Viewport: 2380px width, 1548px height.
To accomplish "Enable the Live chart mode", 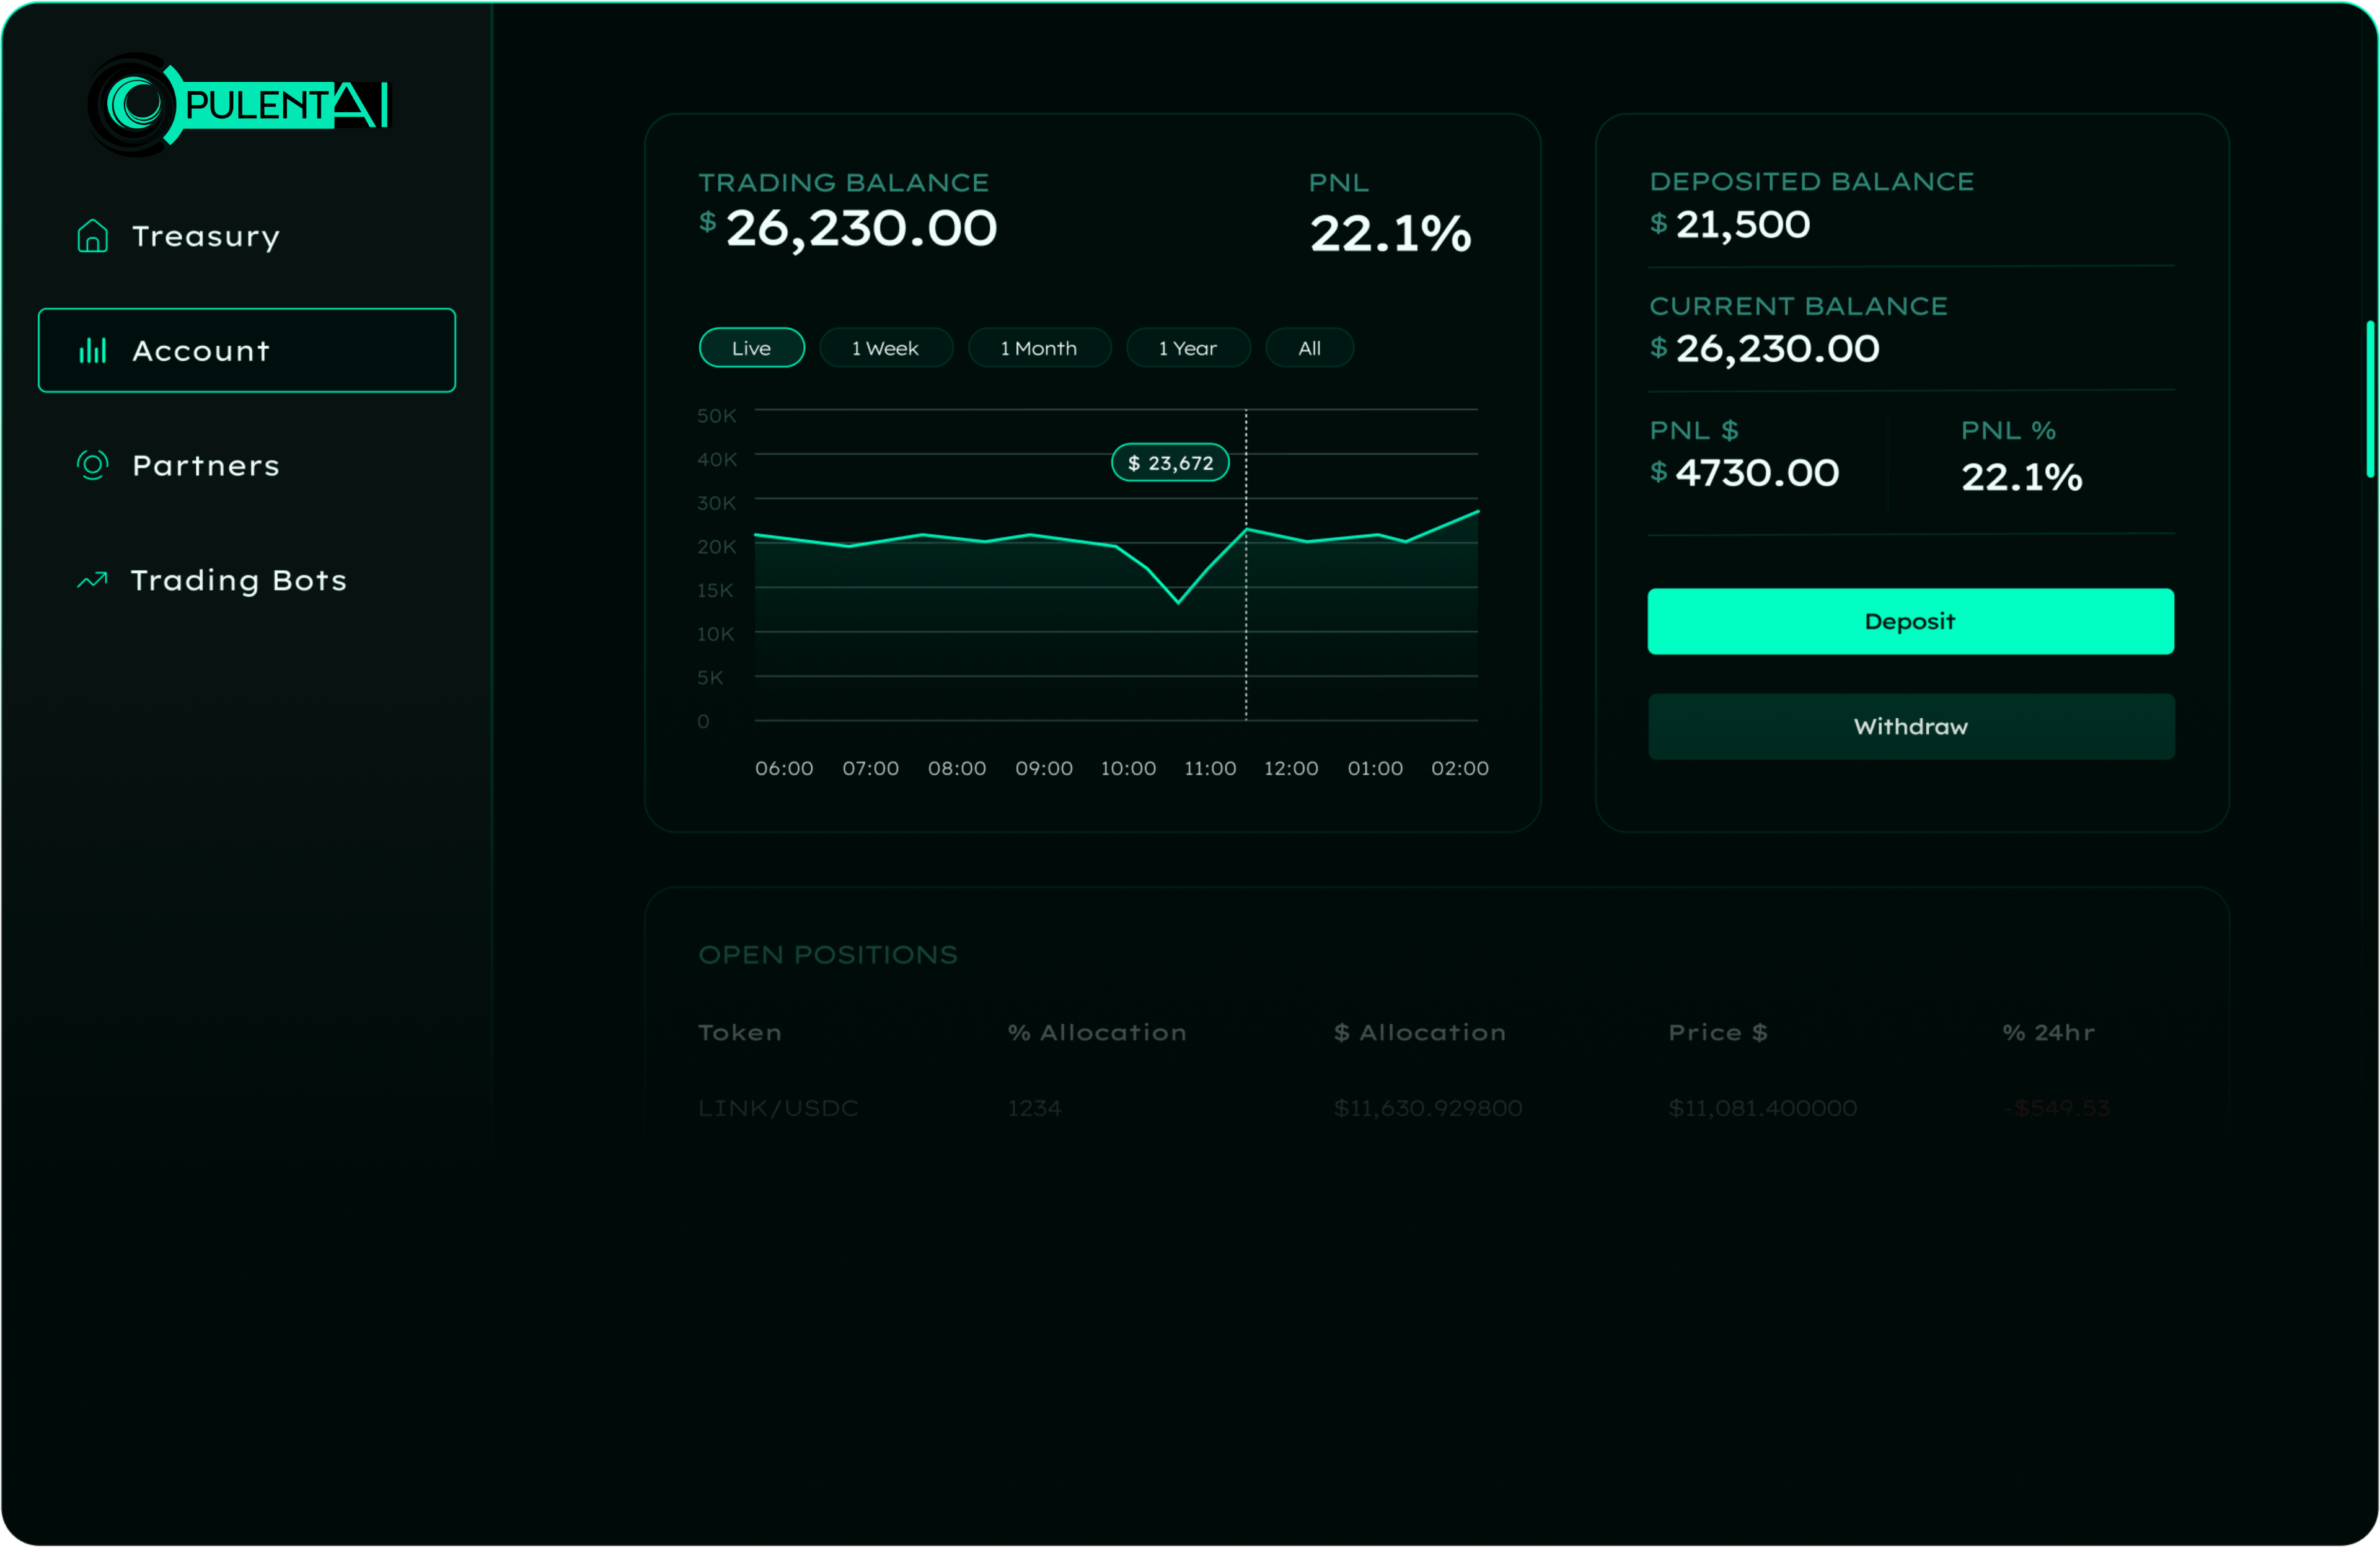I will tap(751, 347).
